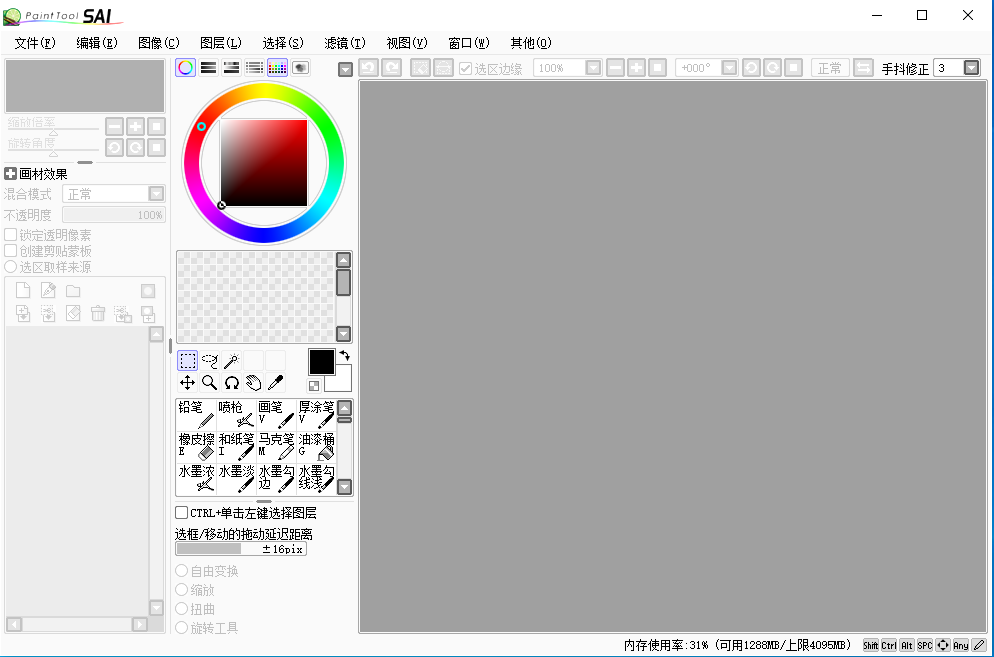Choose the 画笔 brush tool
994x657 pixels.
tap(276, 415)
